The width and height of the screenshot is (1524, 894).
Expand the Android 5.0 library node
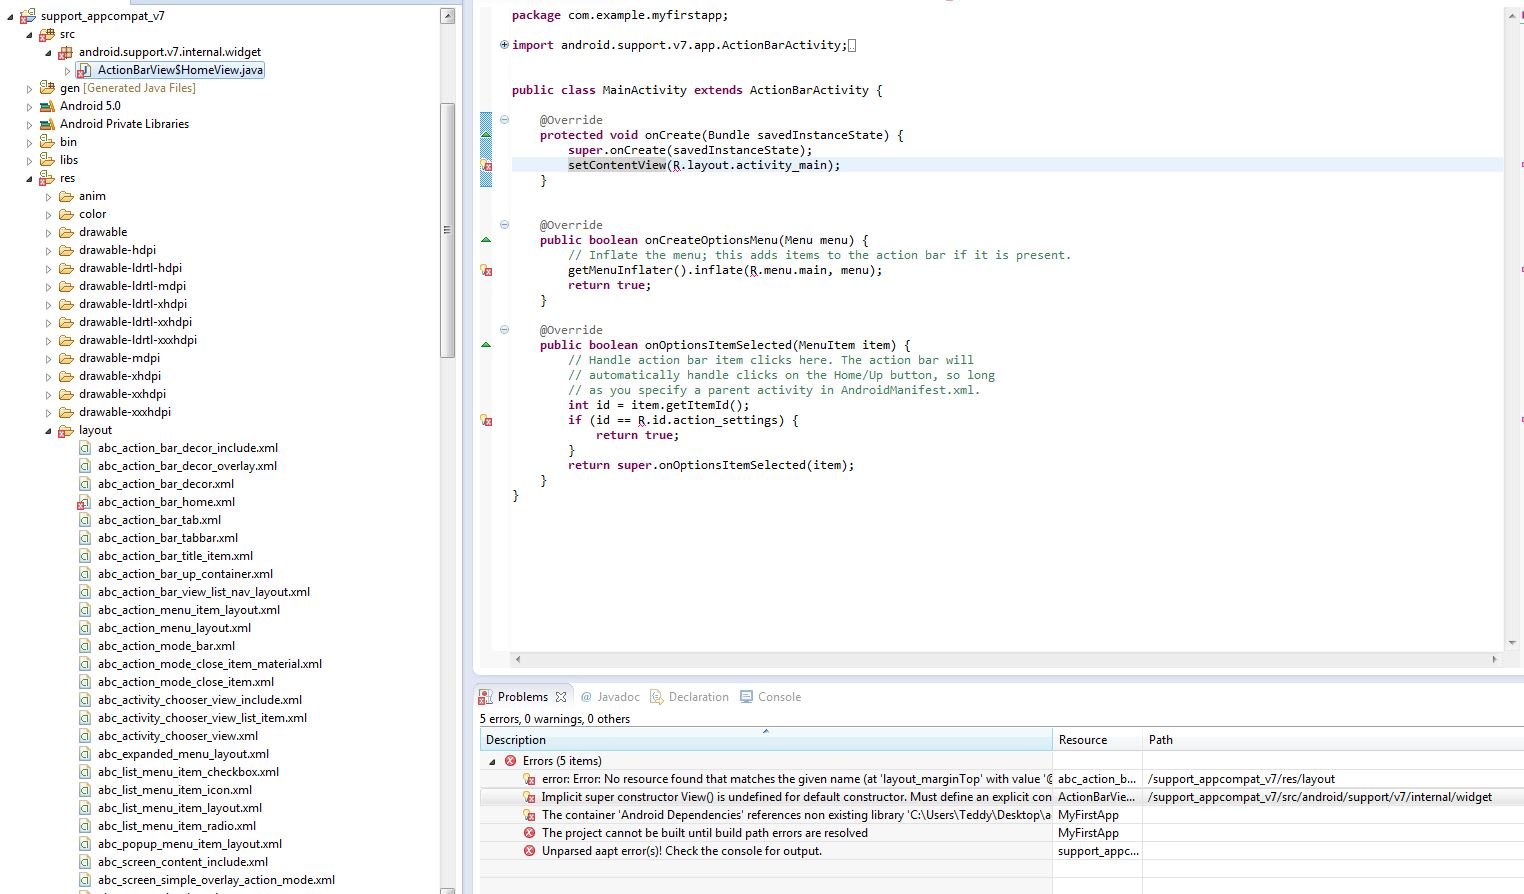[x=29, y=106]
